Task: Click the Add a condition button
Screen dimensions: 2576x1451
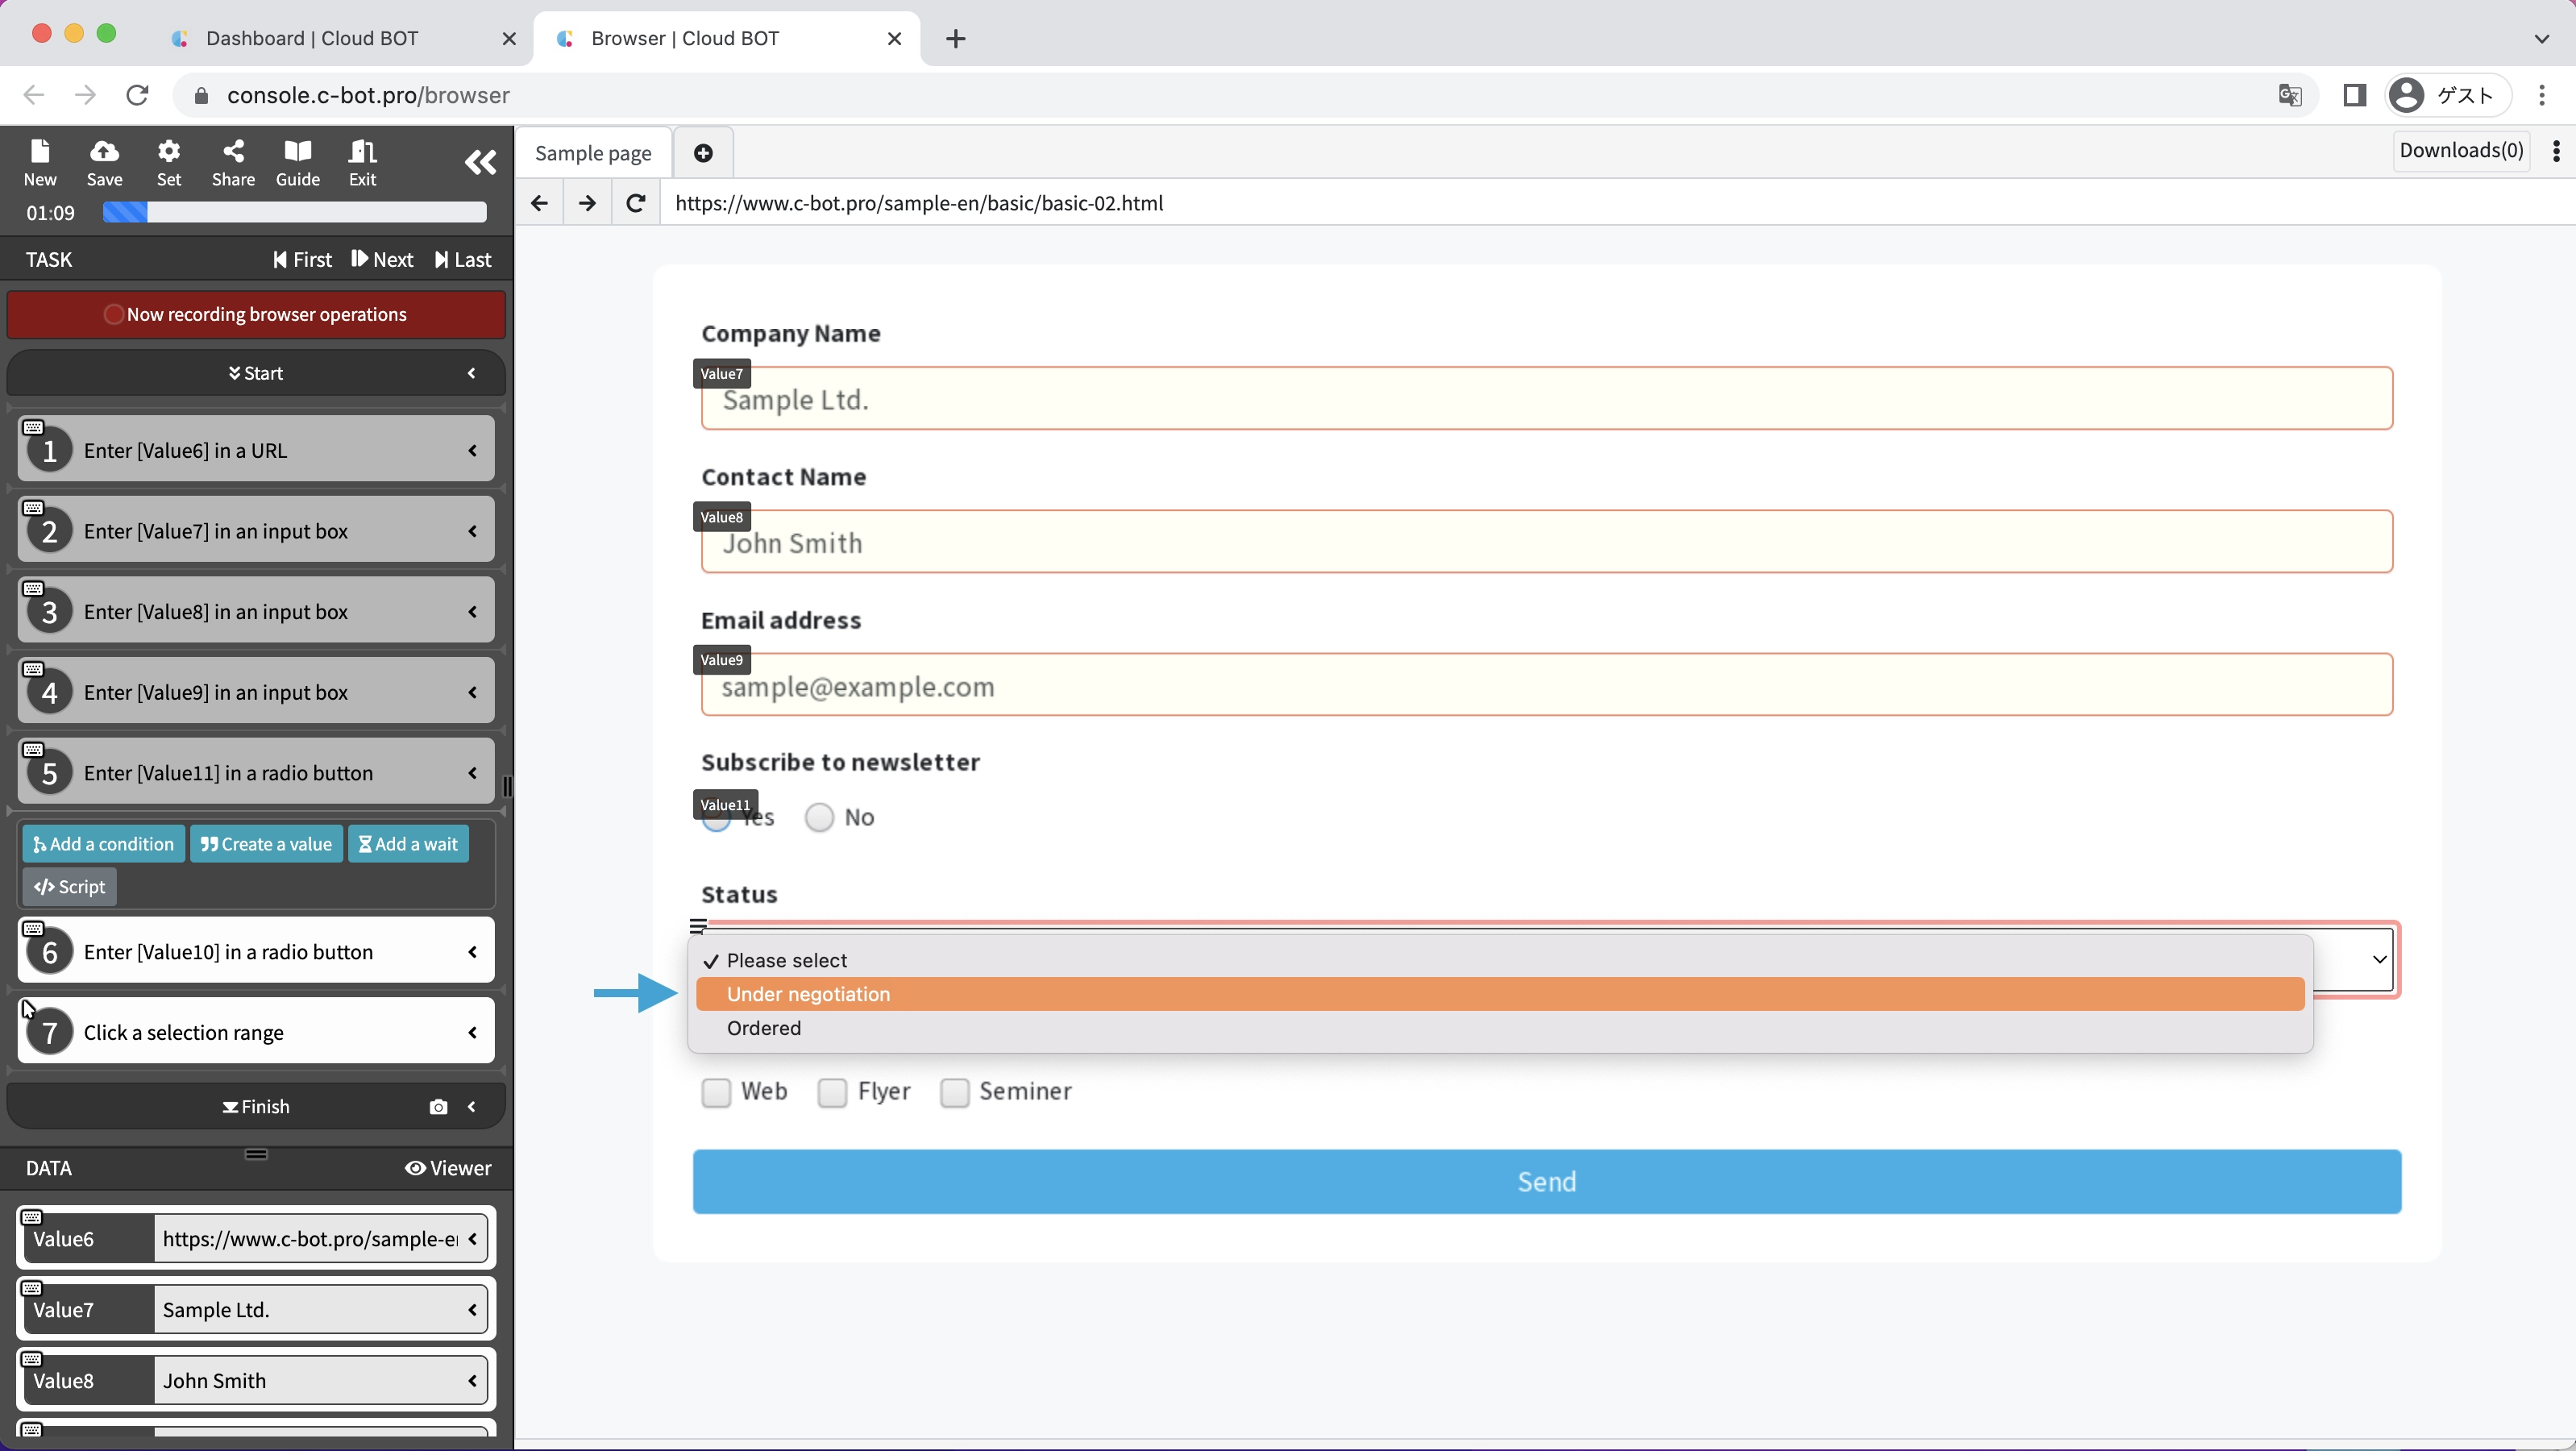Action: [x=104, y=844]
